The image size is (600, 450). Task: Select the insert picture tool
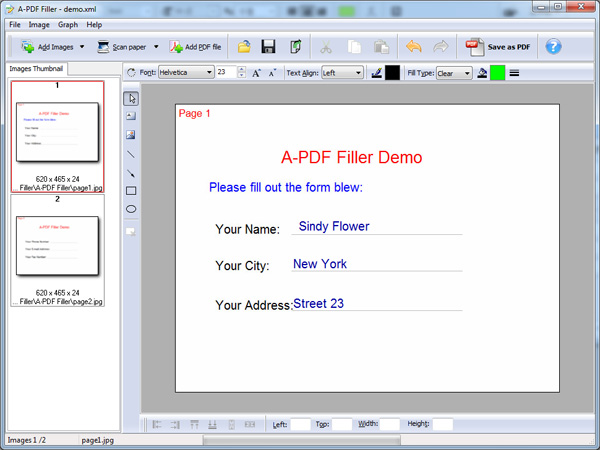131,135
